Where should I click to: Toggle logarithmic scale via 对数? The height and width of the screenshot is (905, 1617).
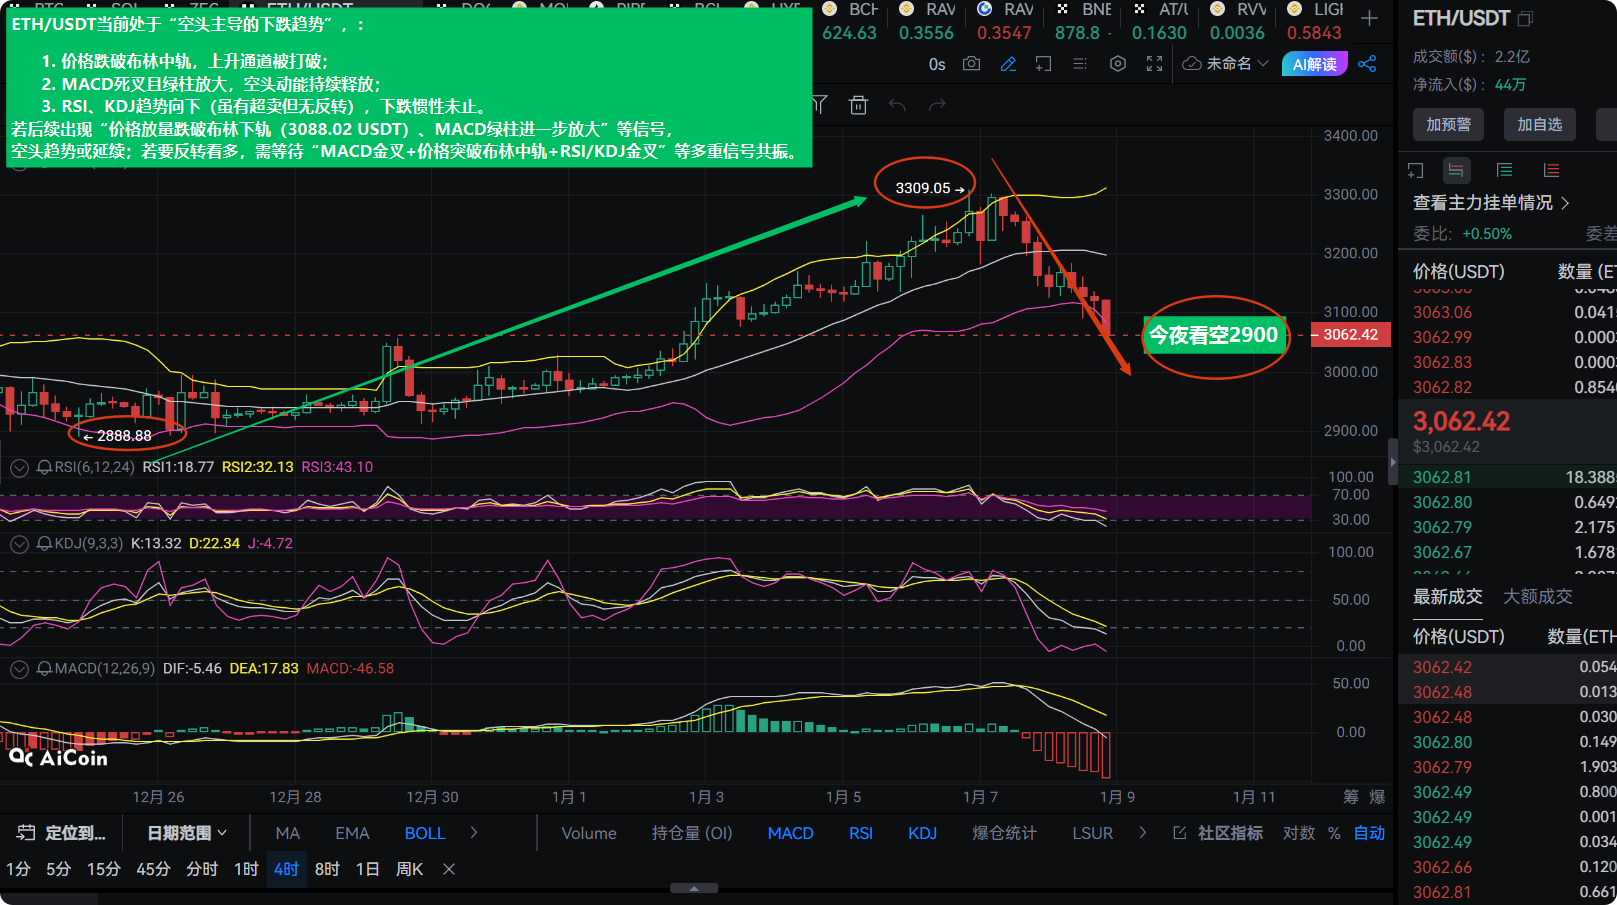(1298, 832)
